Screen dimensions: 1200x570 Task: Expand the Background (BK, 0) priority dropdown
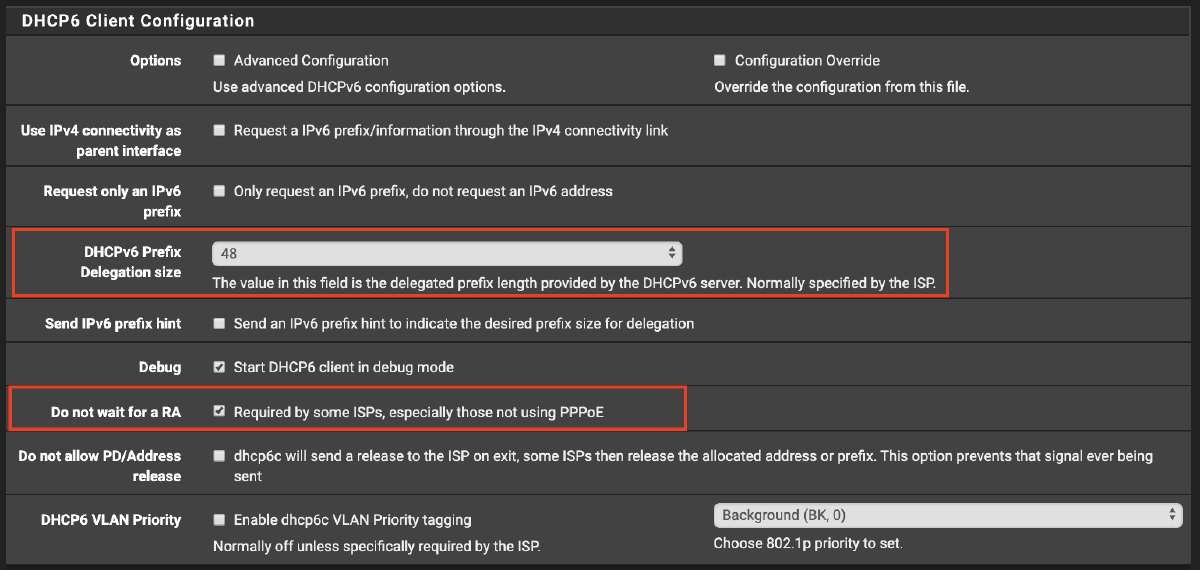coord(947,515)
